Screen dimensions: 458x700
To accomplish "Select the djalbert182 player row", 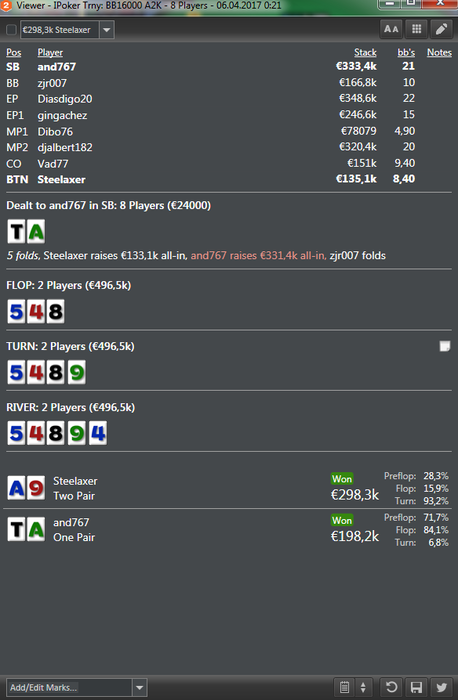I will coord(229,147).
